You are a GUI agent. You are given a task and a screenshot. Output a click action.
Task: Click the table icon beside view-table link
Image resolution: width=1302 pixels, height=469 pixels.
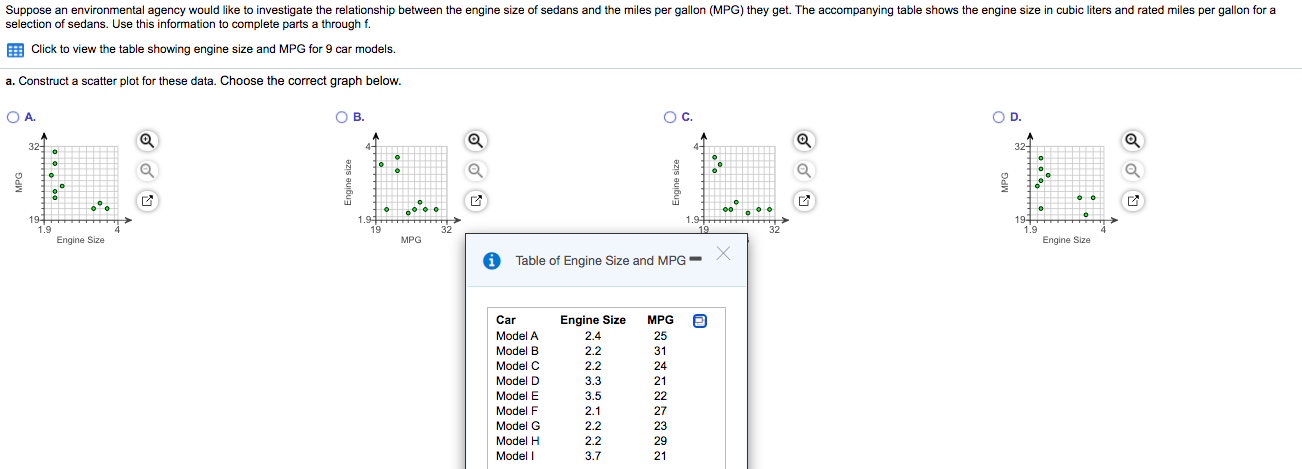[x=15, y=49]
